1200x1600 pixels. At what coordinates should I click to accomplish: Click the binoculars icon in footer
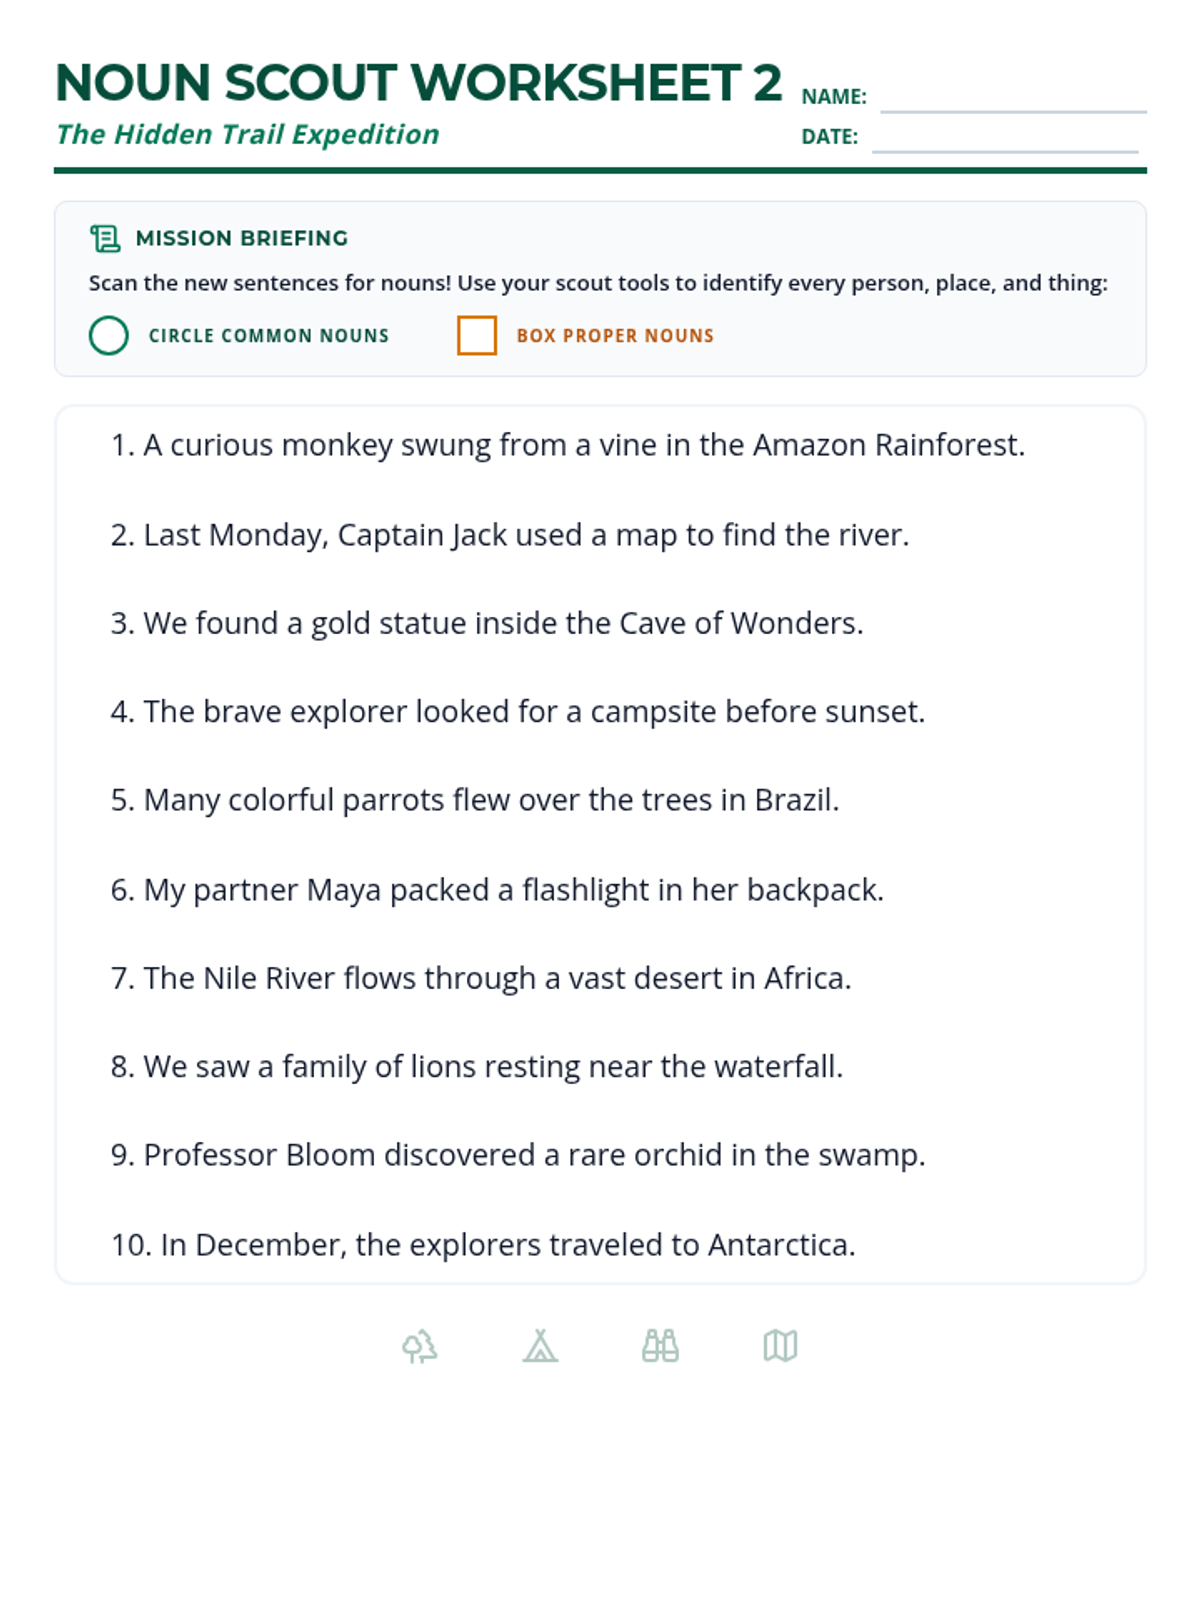(x=660, y=1346)
